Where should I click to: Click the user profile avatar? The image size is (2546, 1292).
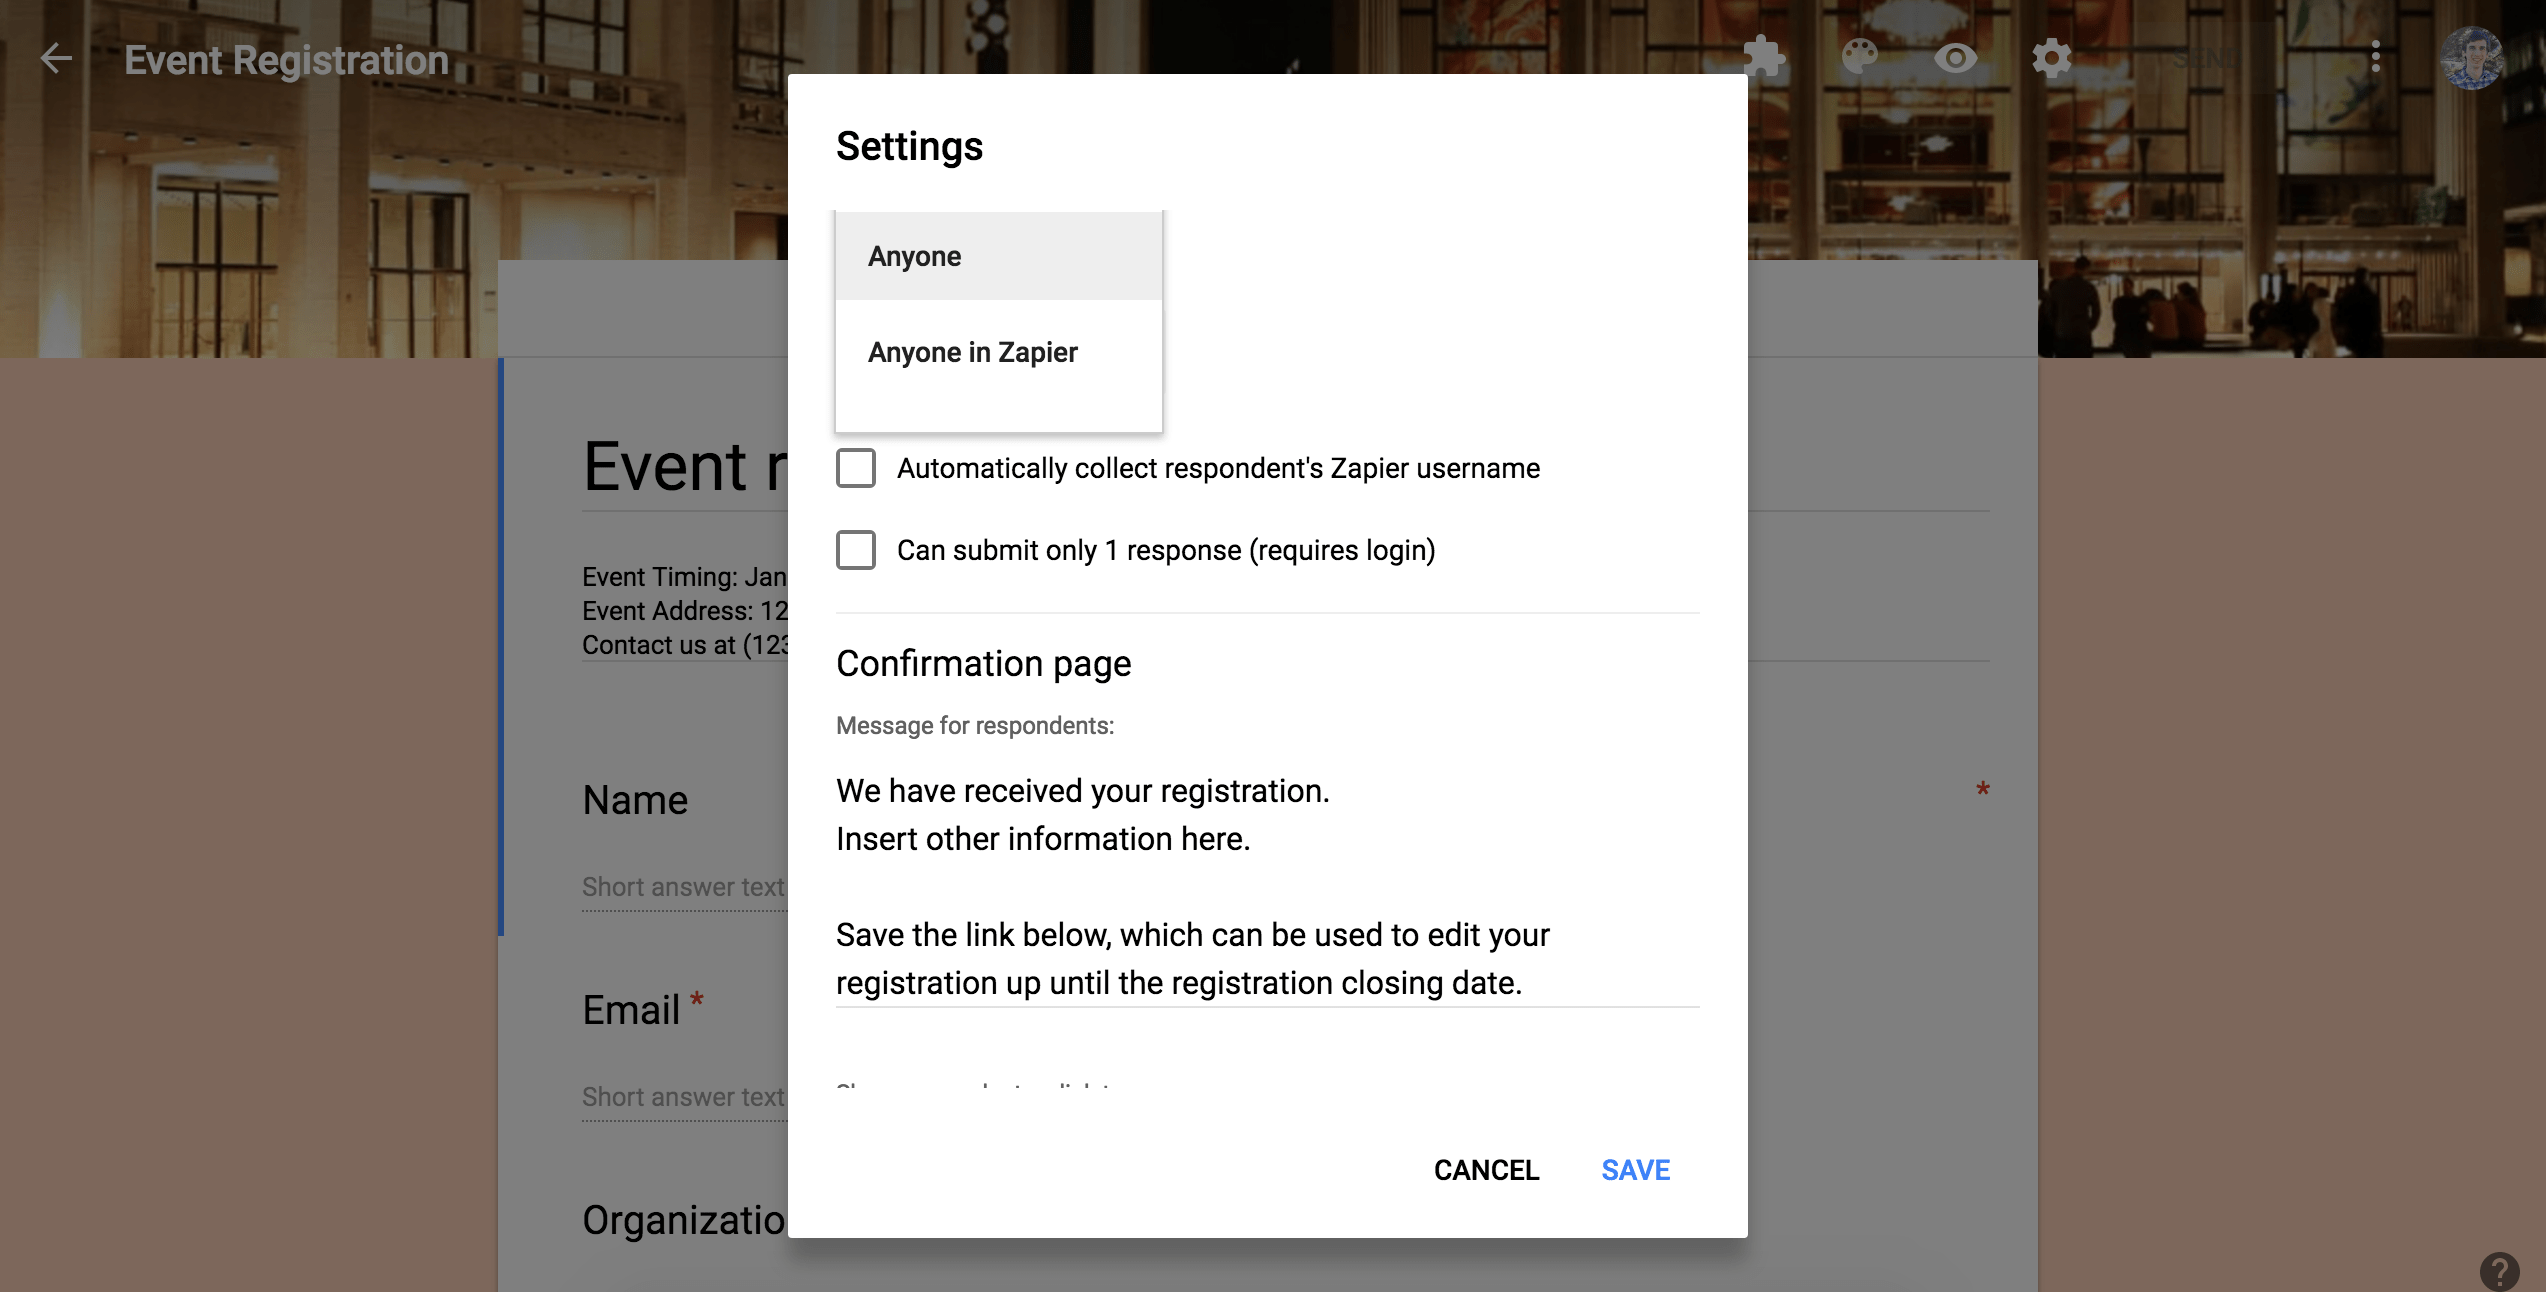2471,58
